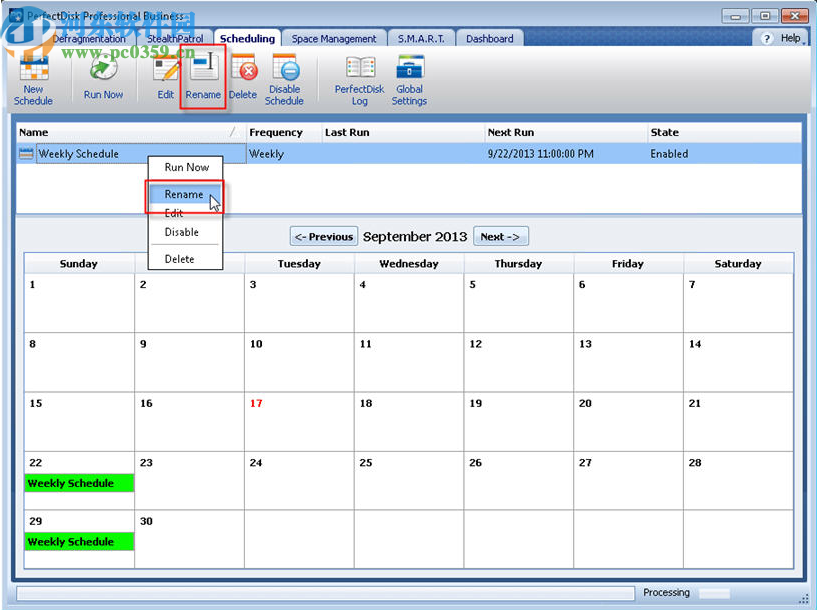Click the Edit schedule toolbar icon
The height and width of the screenshot is (610, 817).
pos(164,80)
